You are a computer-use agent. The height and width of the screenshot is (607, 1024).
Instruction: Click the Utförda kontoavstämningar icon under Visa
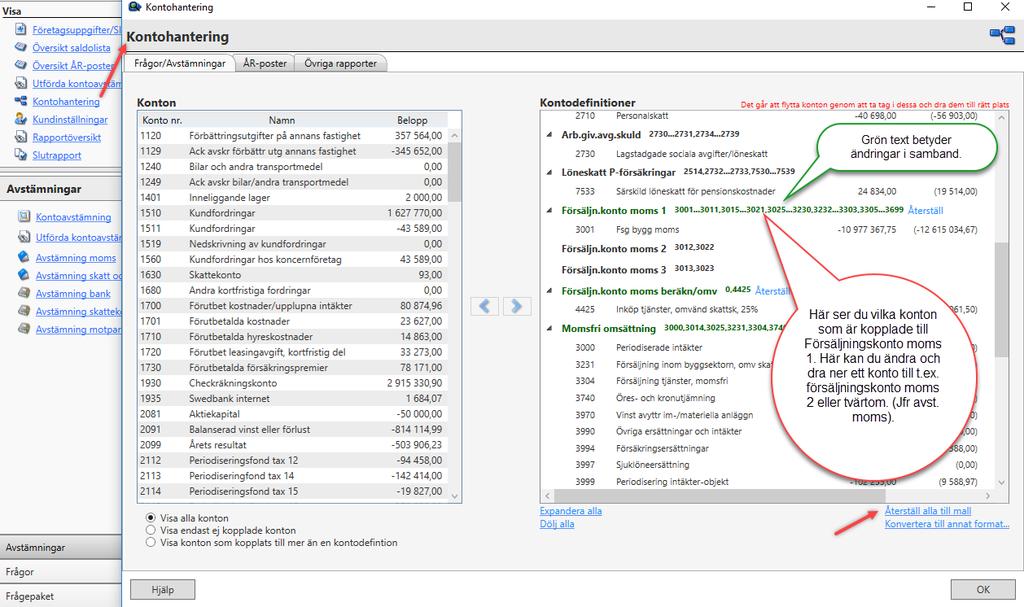tap(21, 83)
